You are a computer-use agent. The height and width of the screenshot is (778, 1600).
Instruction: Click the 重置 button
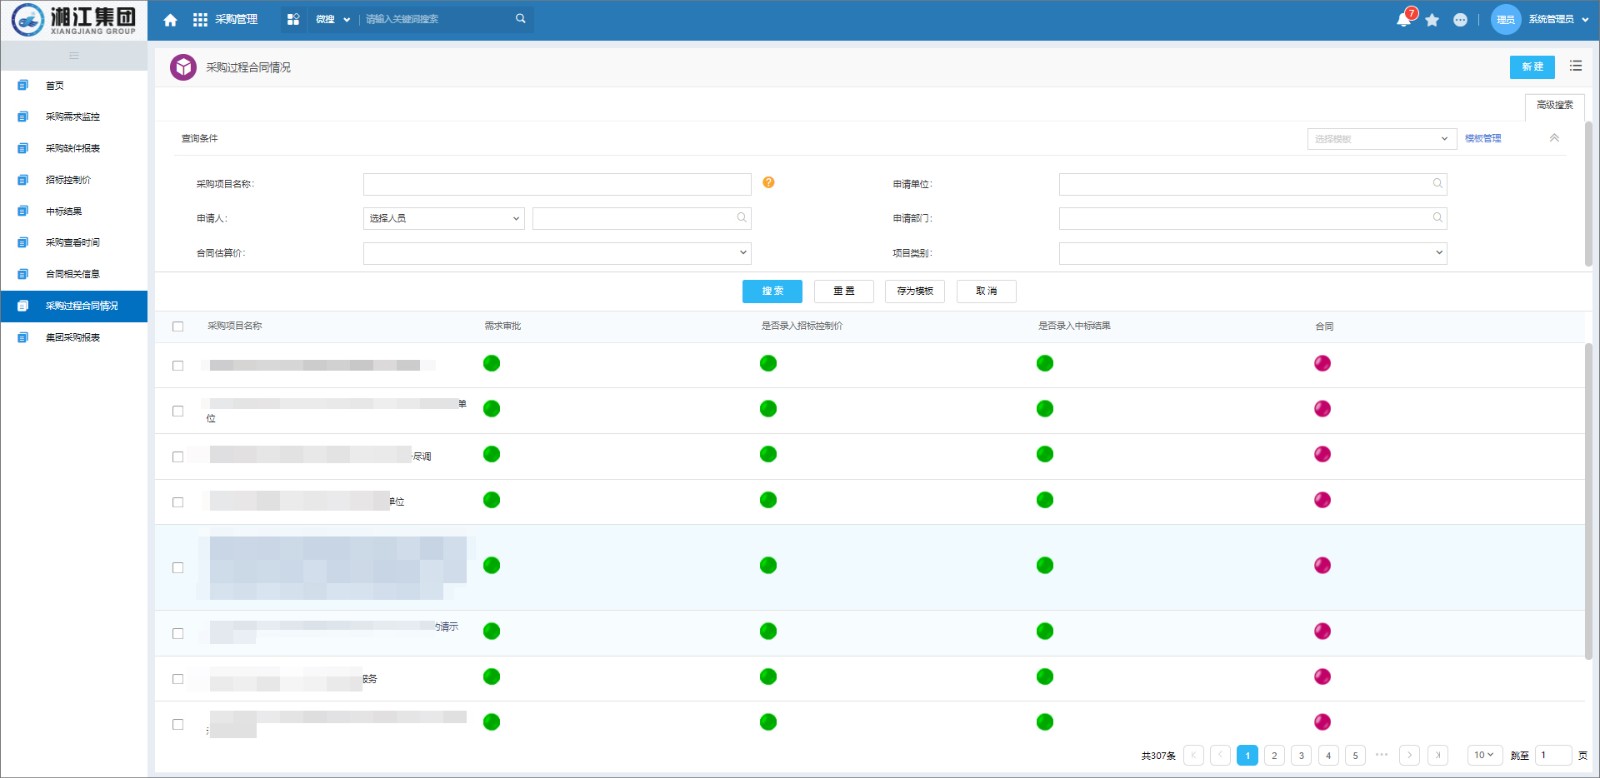(x=844, y=291)
